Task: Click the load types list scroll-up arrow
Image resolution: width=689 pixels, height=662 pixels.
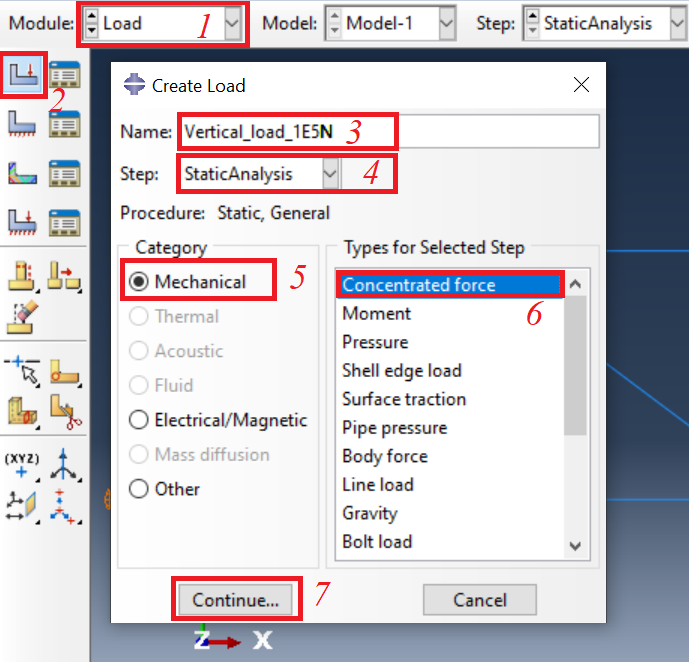Action: (575, 284)
